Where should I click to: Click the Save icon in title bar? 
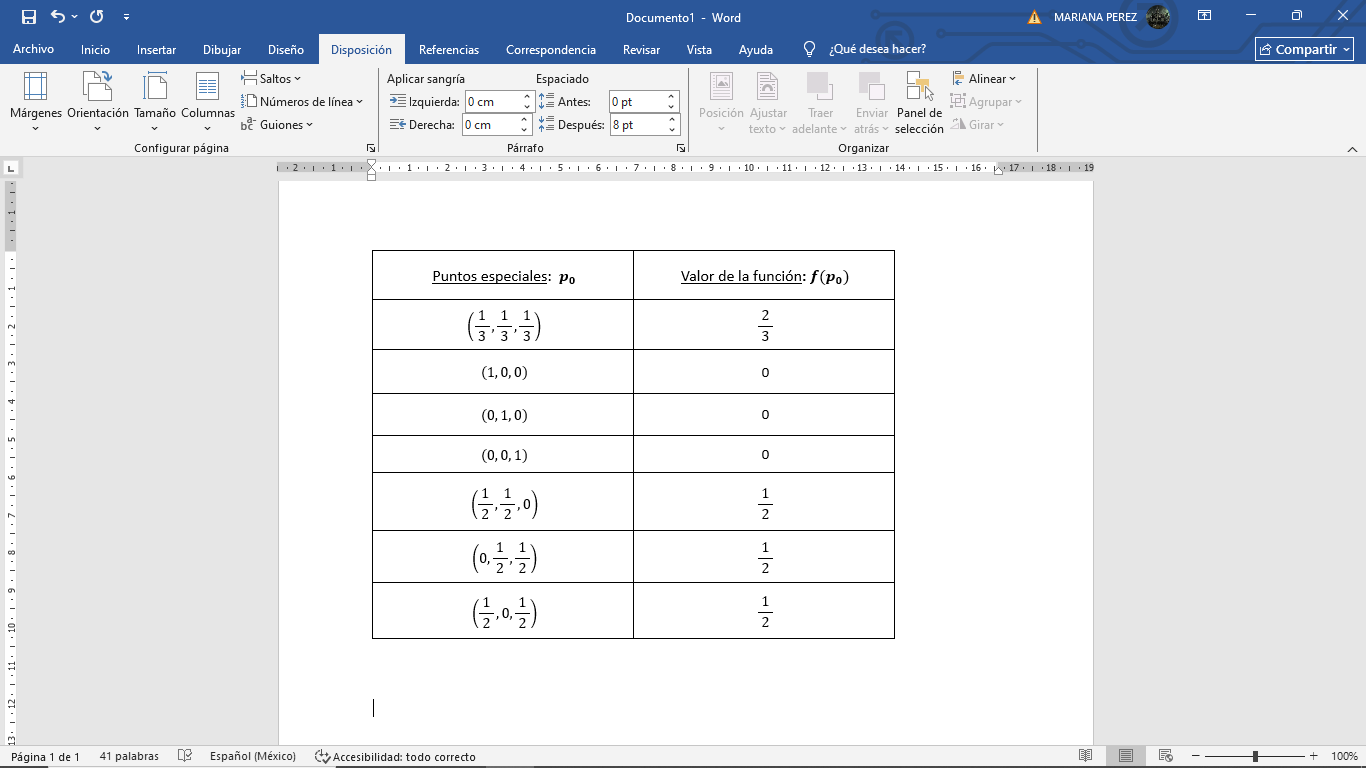tap(28, 17)
